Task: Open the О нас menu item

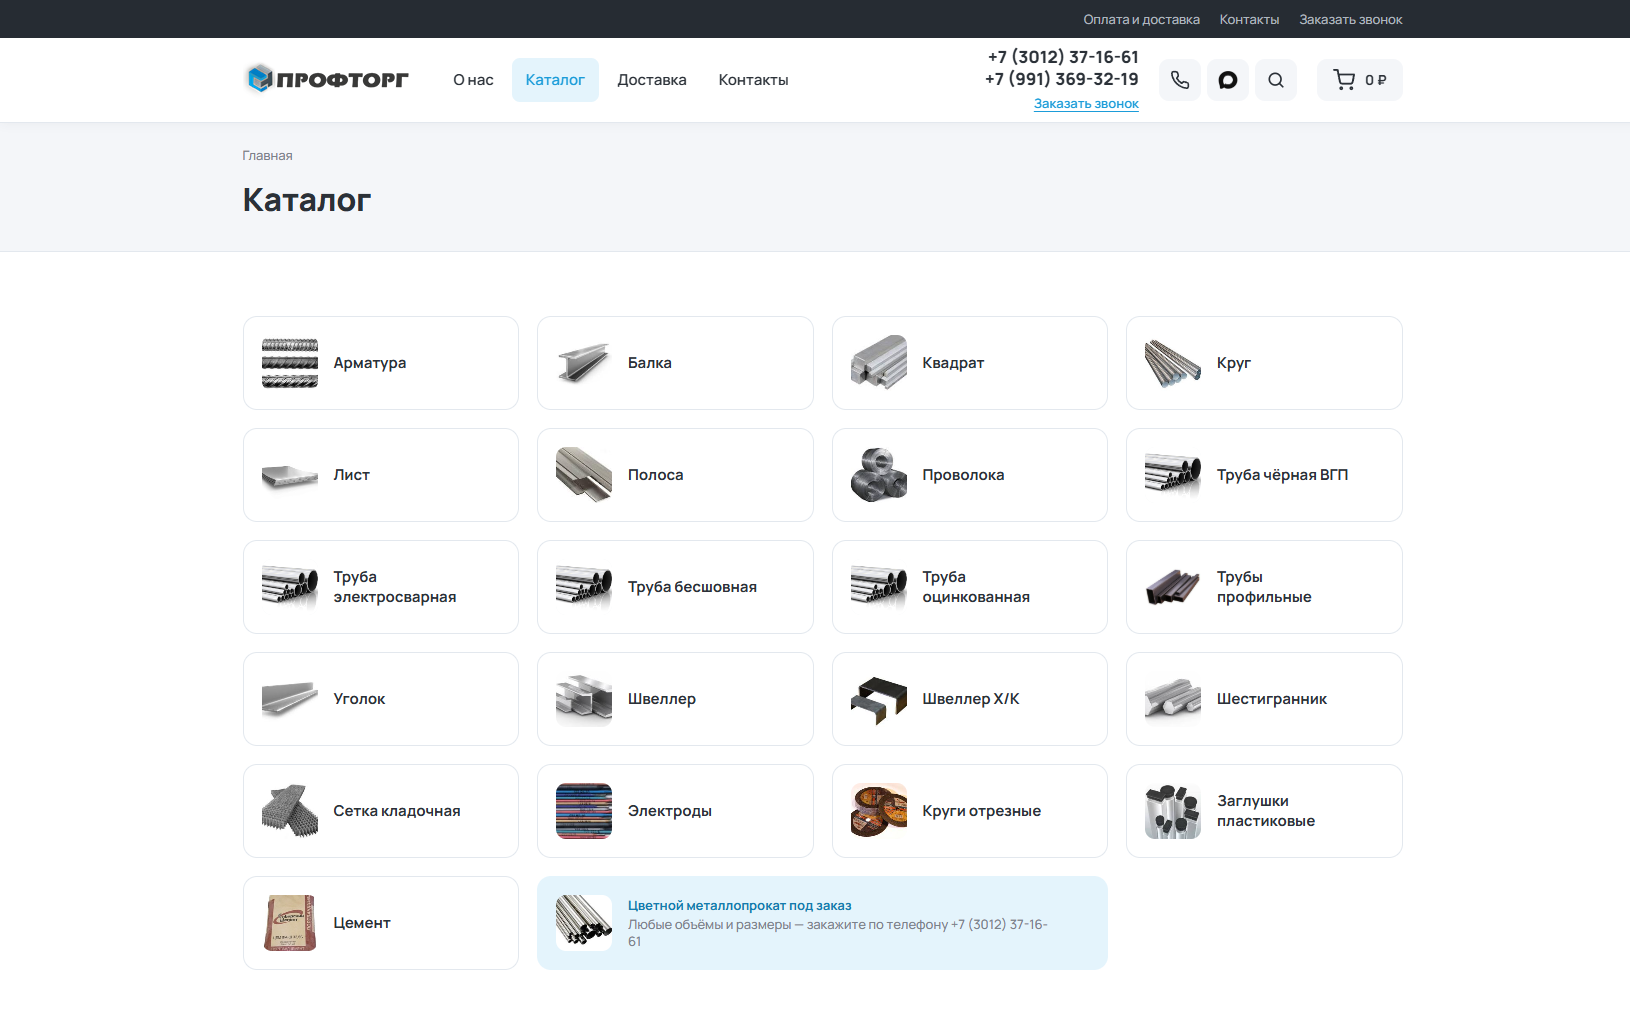Action: 473,80
